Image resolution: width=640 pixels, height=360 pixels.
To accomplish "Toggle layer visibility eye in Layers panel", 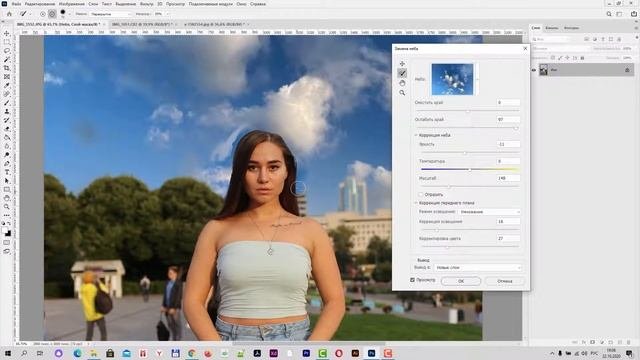I will [x=533, y=70].
